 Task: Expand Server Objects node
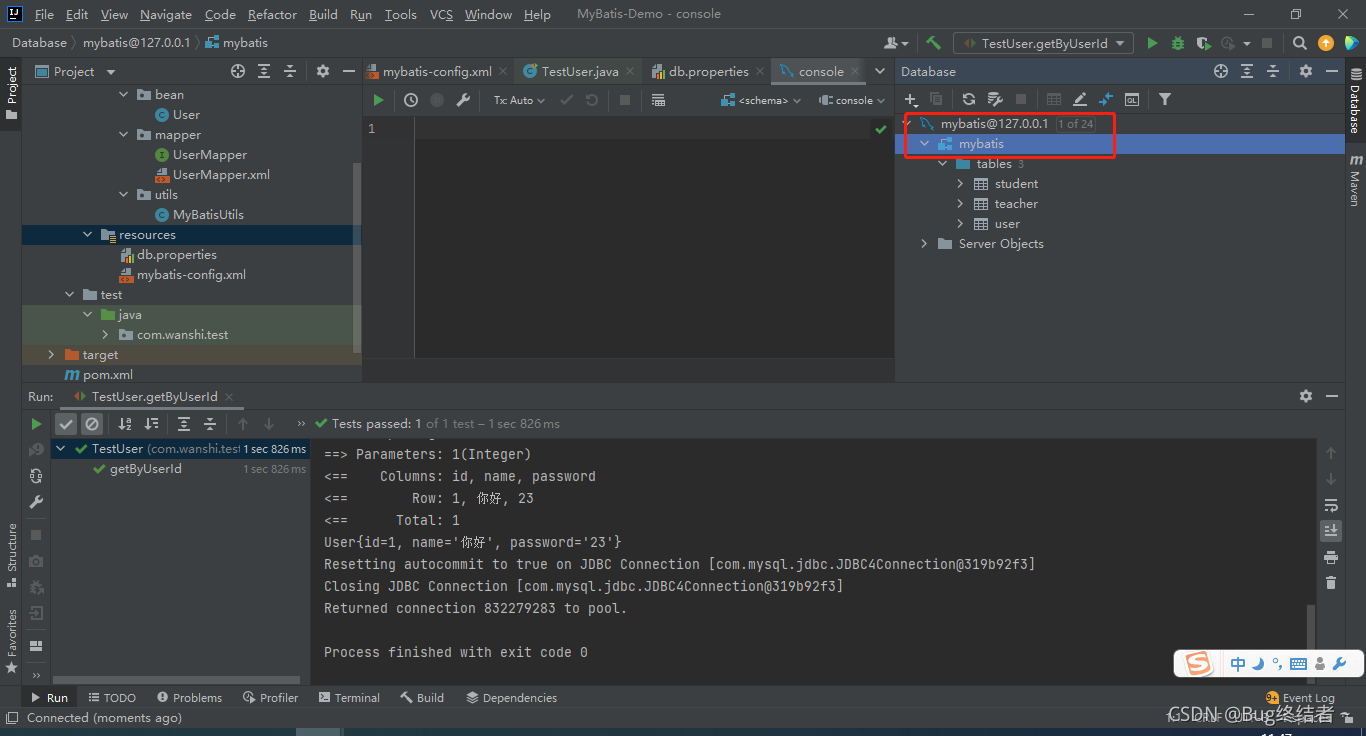pos(924,244)
